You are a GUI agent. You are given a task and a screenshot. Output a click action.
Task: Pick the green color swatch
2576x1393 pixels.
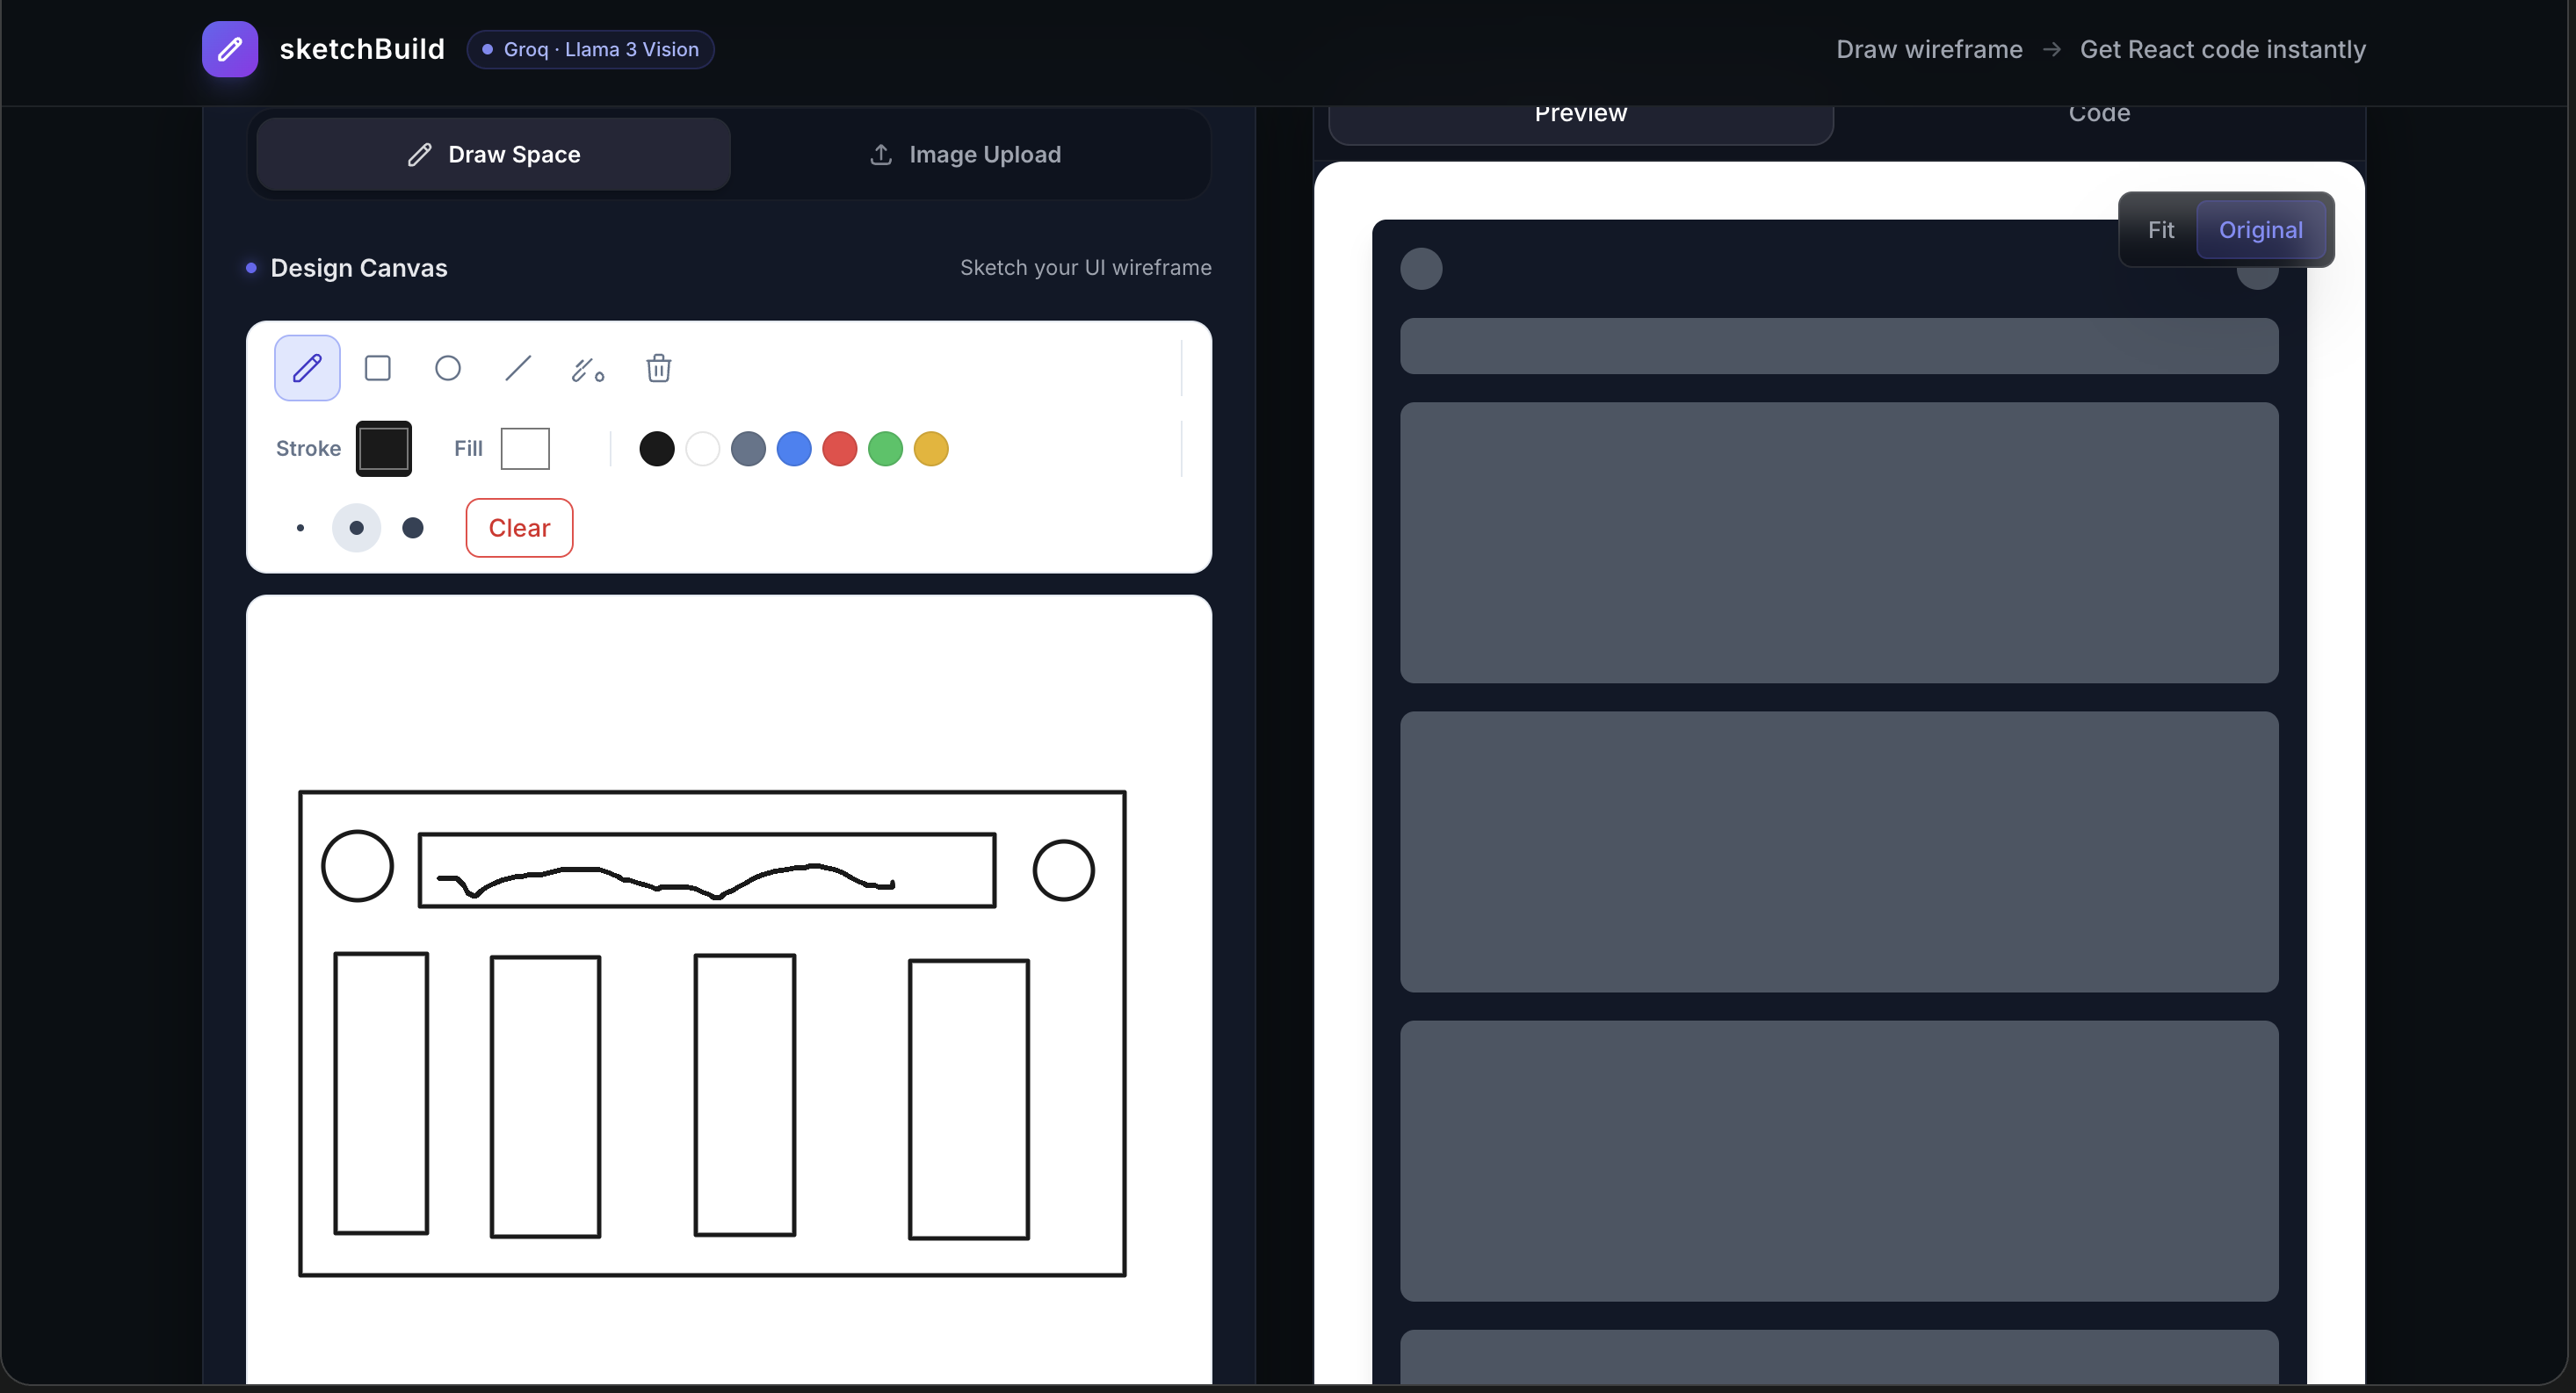pyautogui.click(x=885, y=448)
